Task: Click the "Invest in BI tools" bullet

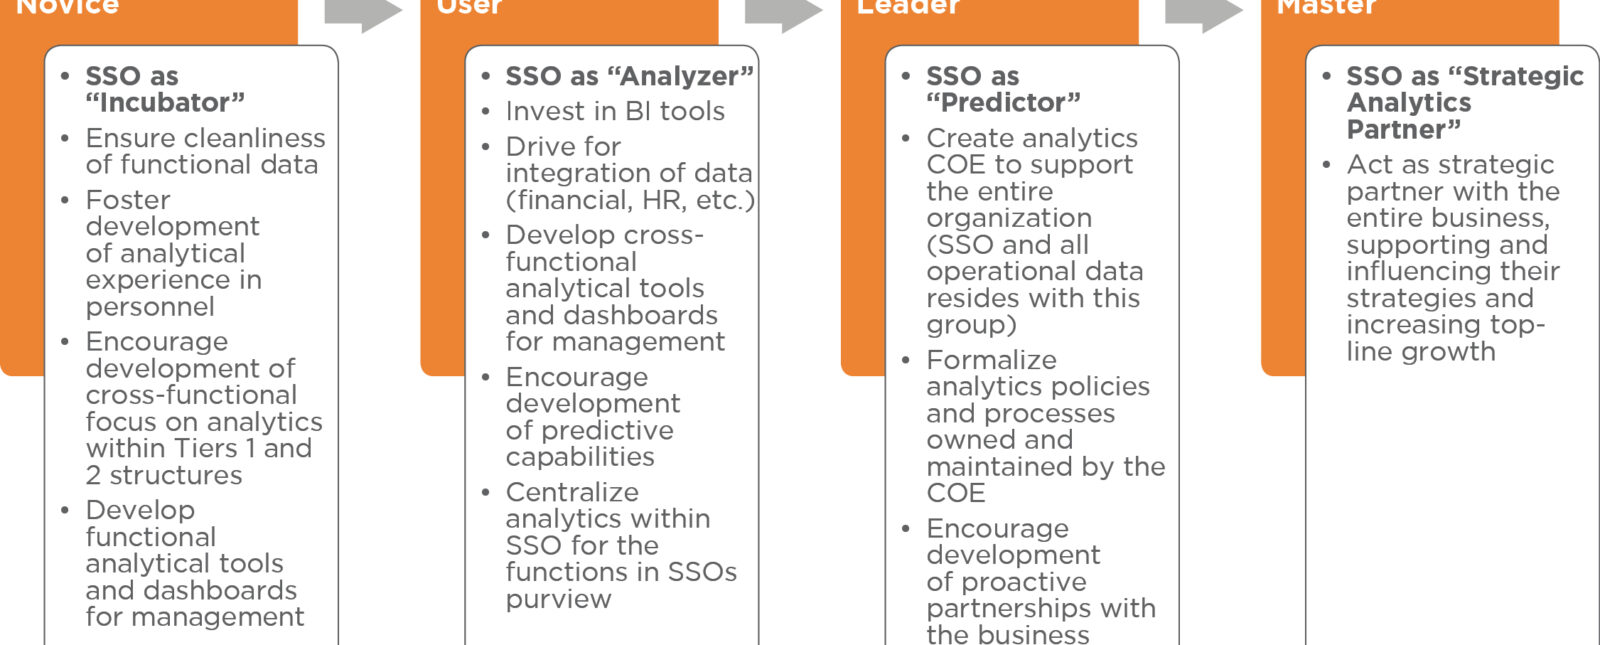Action: tap(615, 111)
